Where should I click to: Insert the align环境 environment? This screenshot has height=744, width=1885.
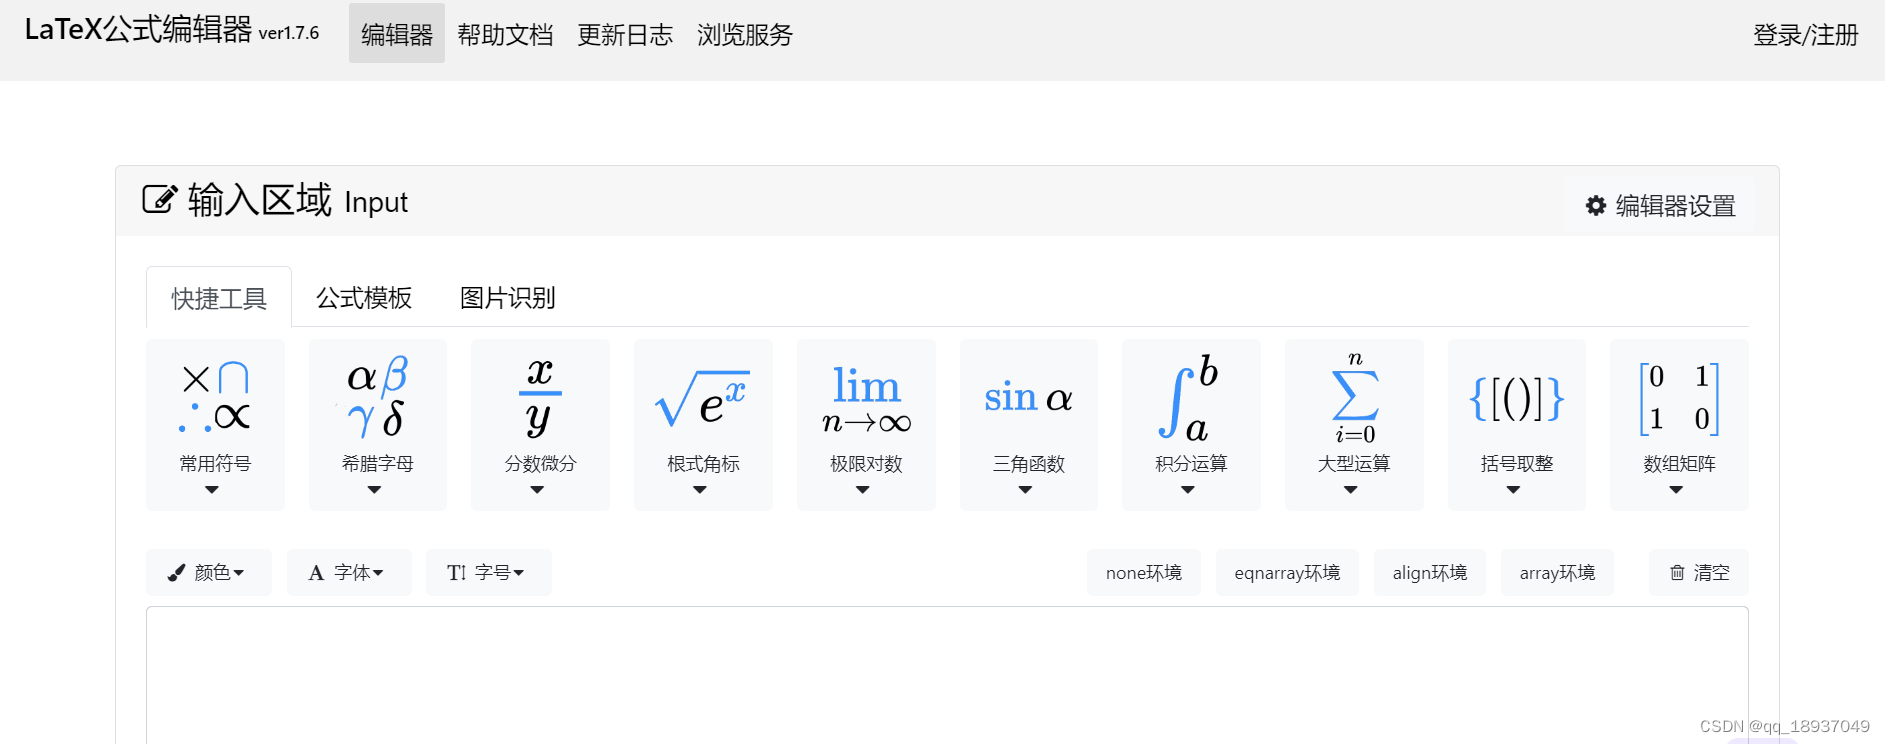tap(1429, 573)
